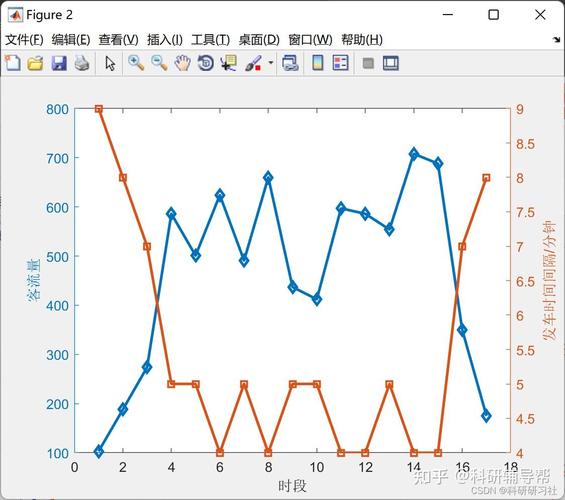The image size is (565, 500).
Task: Open the 工具(T) menu
Action: click(210, 39)
